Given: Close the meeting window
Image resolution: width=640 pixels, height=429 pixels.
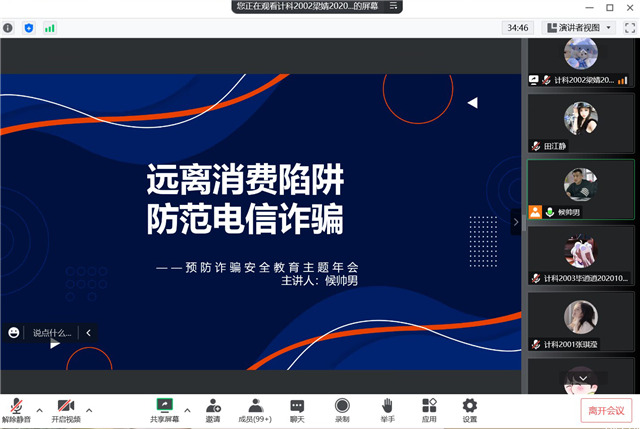Looking at the screenshot, I should point(630,7).
